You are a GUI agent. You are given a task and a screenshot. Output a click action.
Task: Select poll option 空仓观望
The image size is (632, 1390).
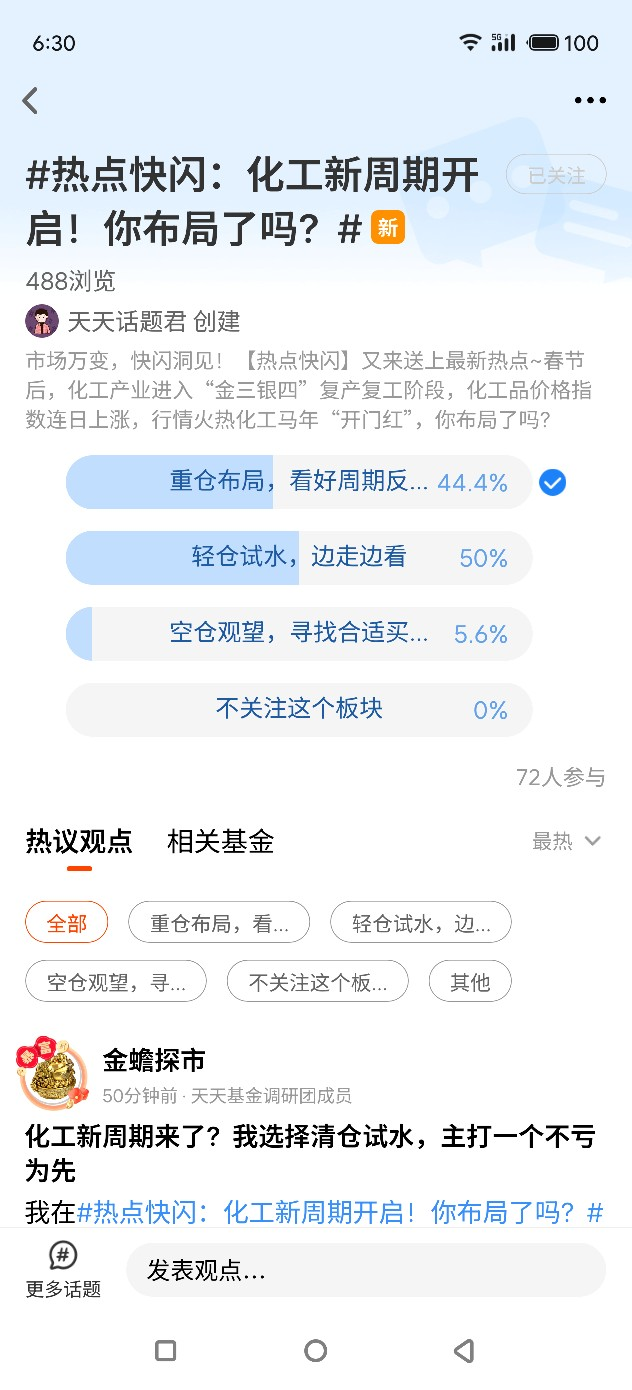click(x=299, y=634)
